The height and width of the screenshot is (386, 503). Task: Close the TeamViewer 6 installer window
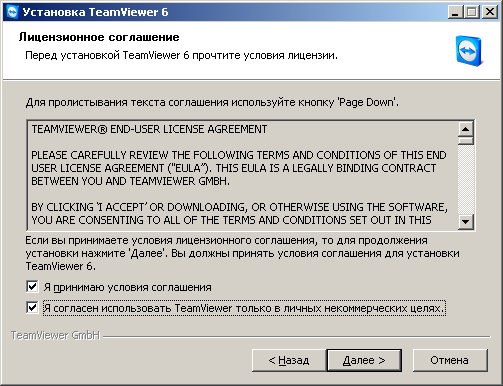tap(490, 13)
